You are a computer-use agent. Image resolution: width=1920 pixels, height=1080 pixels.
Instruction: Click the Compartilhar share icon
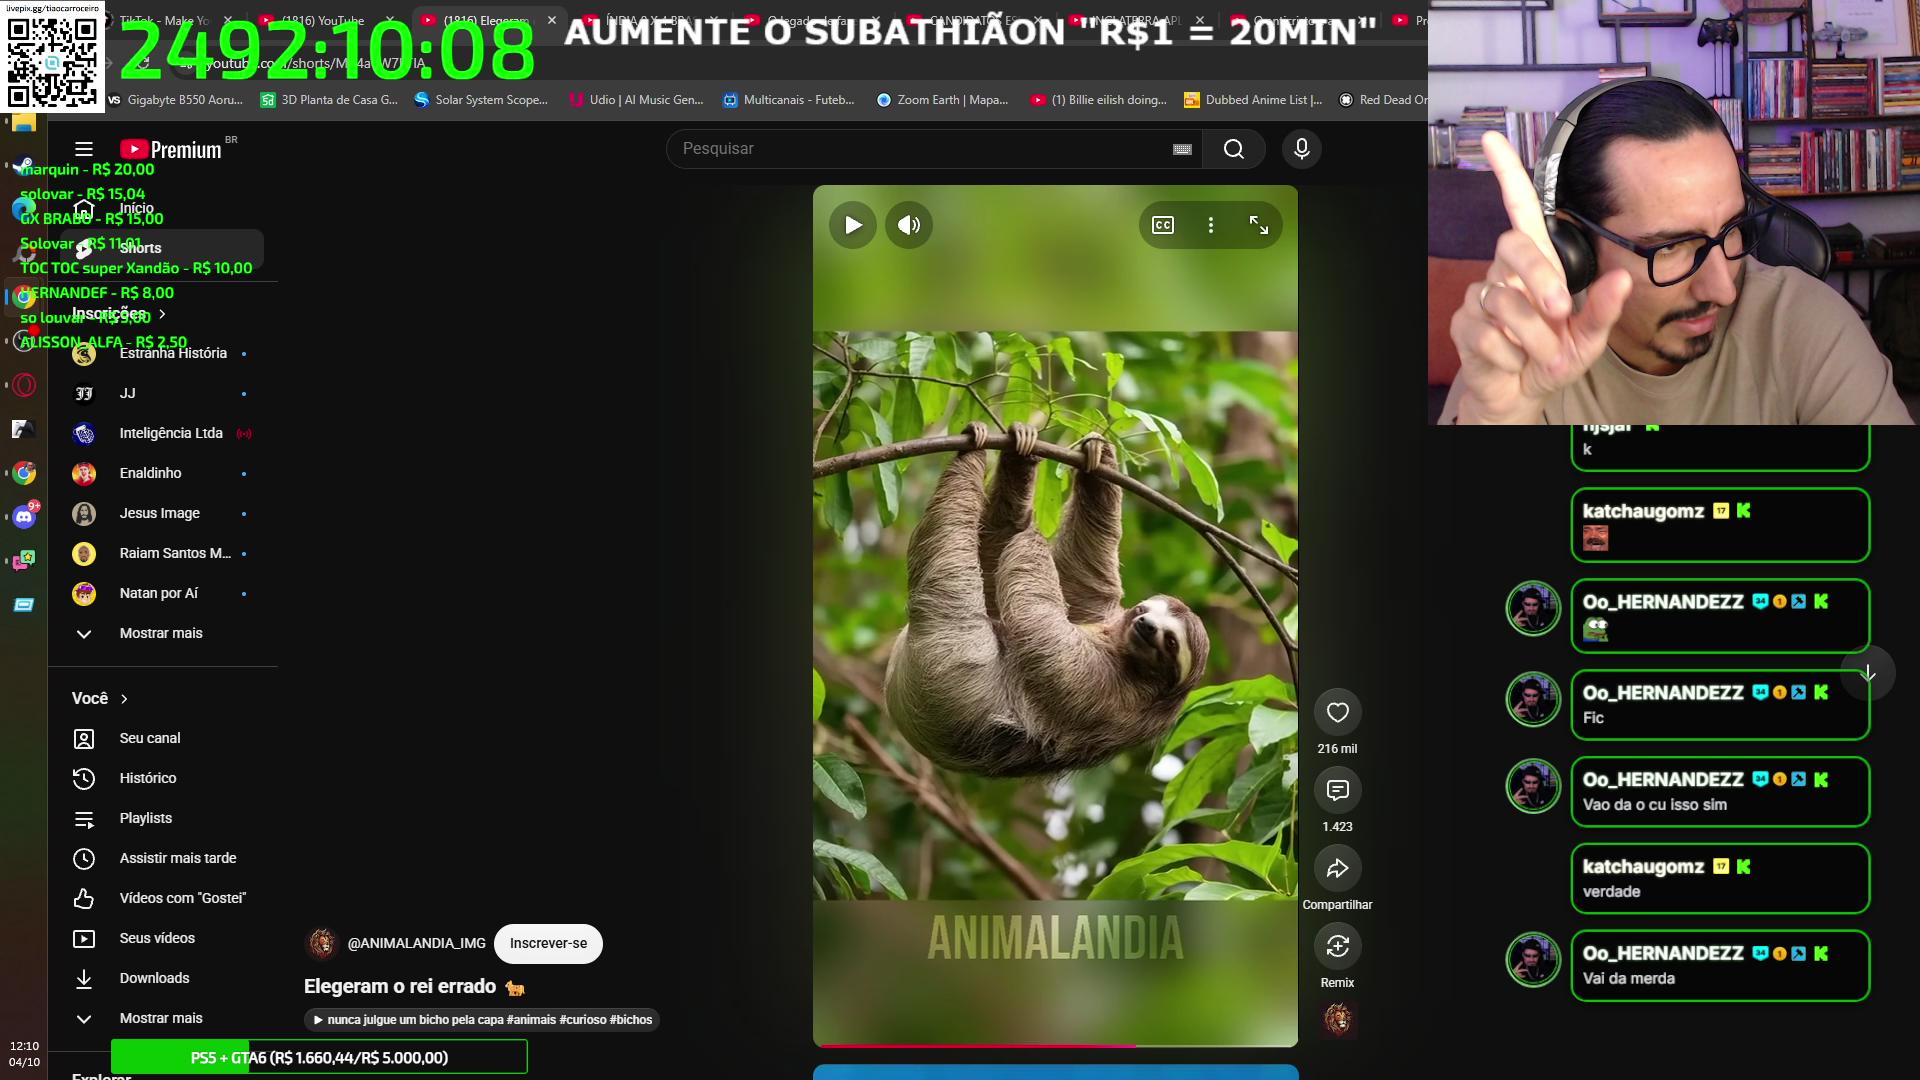pos(1337,868)
